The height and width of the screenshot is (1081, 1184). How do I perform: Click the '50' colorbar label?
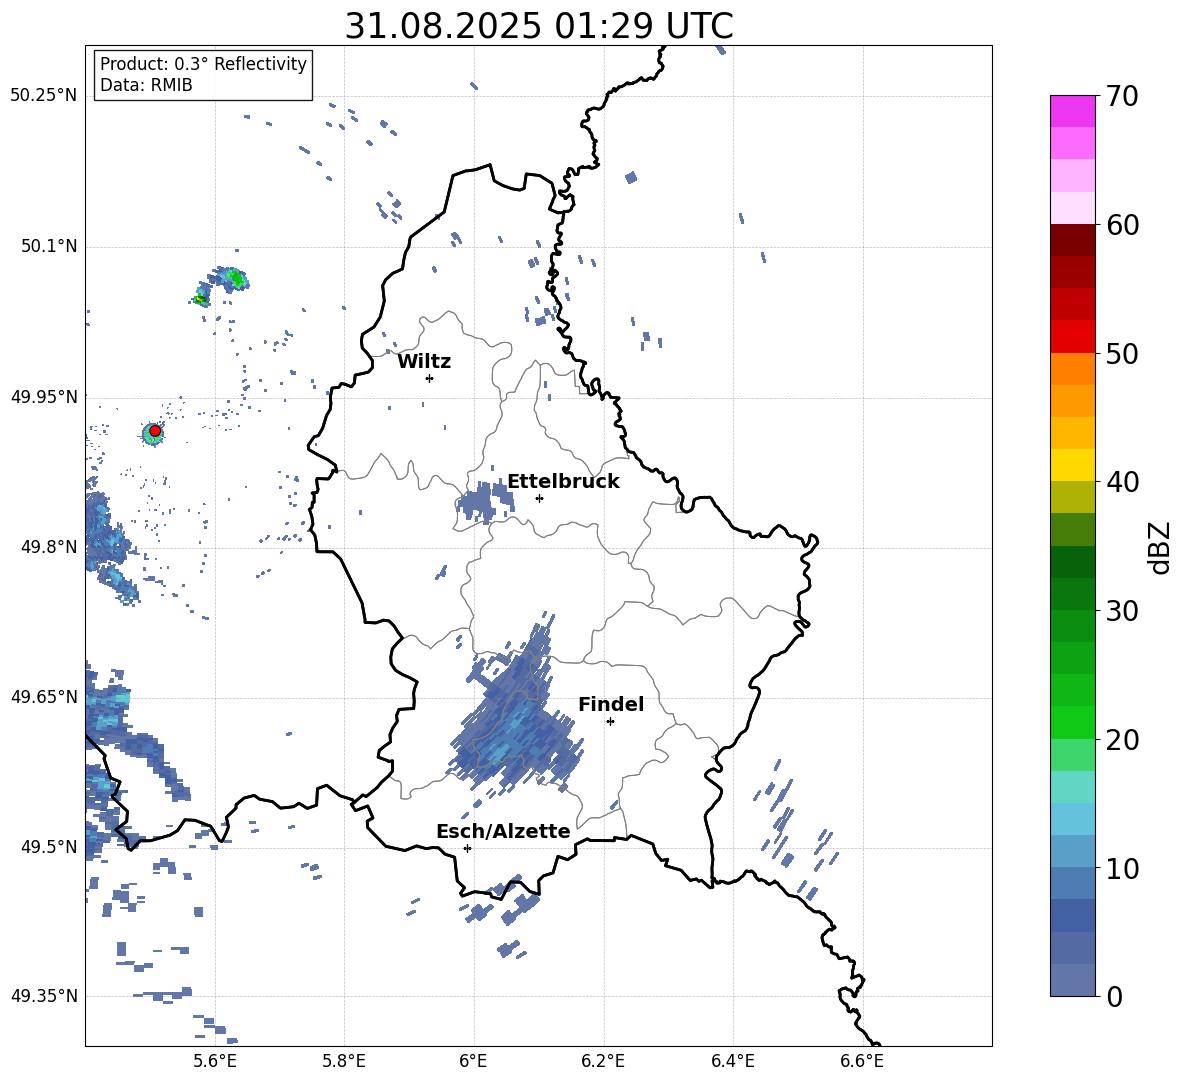(x=1122, y=353)
